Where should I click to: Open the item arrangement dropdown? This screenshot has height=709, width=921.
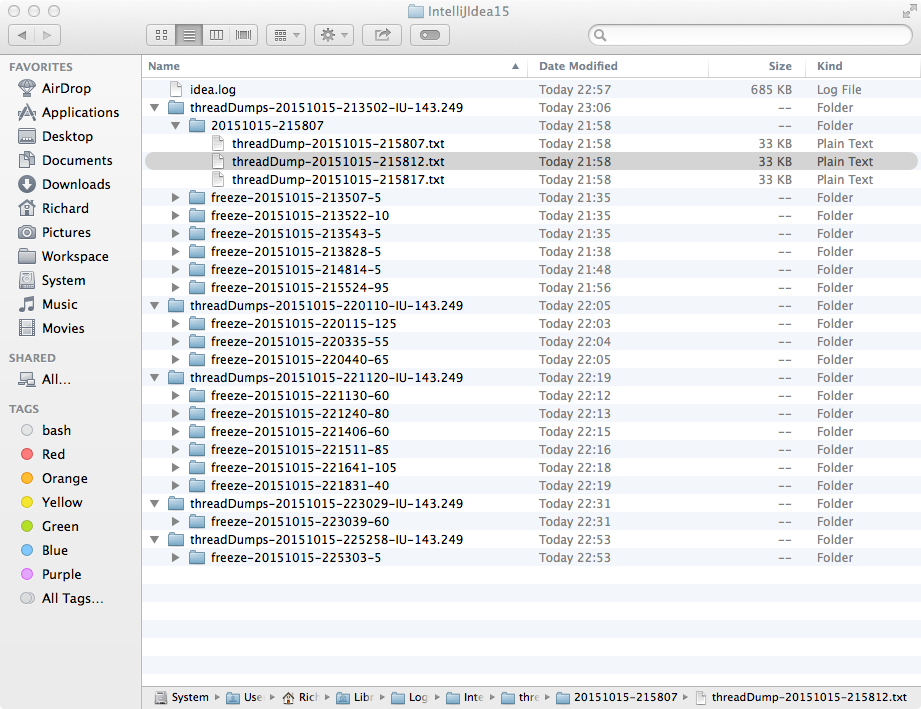tap(286, 35)
